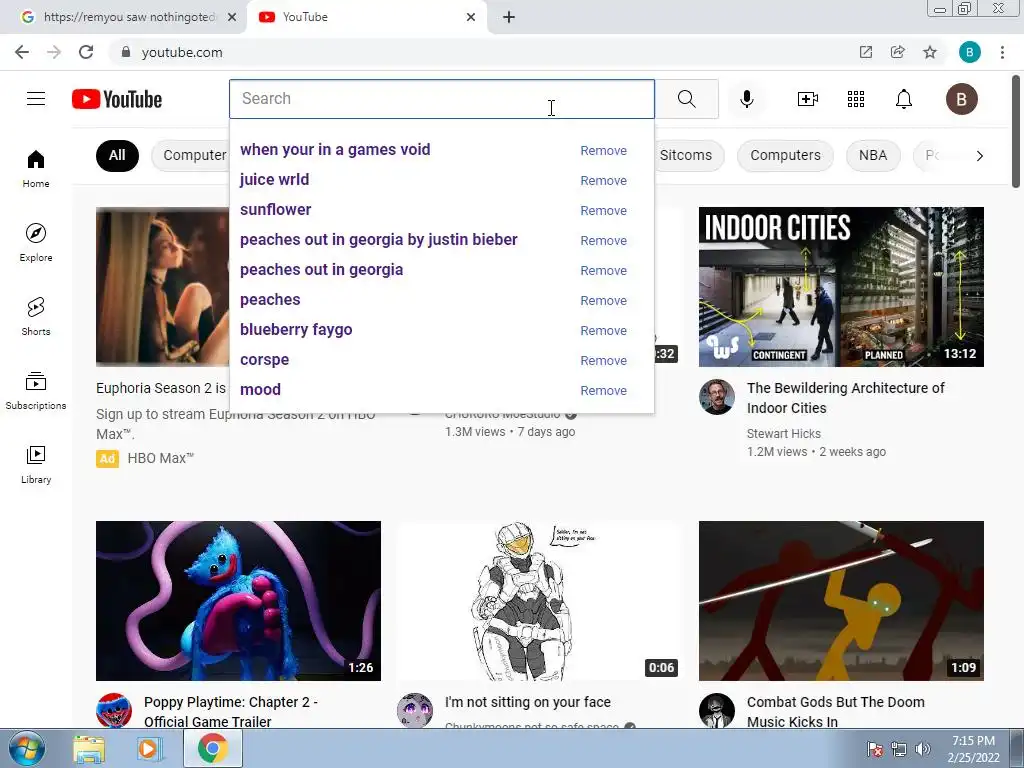Click the taskbar clock 7:15 PM

pos(973,749)
